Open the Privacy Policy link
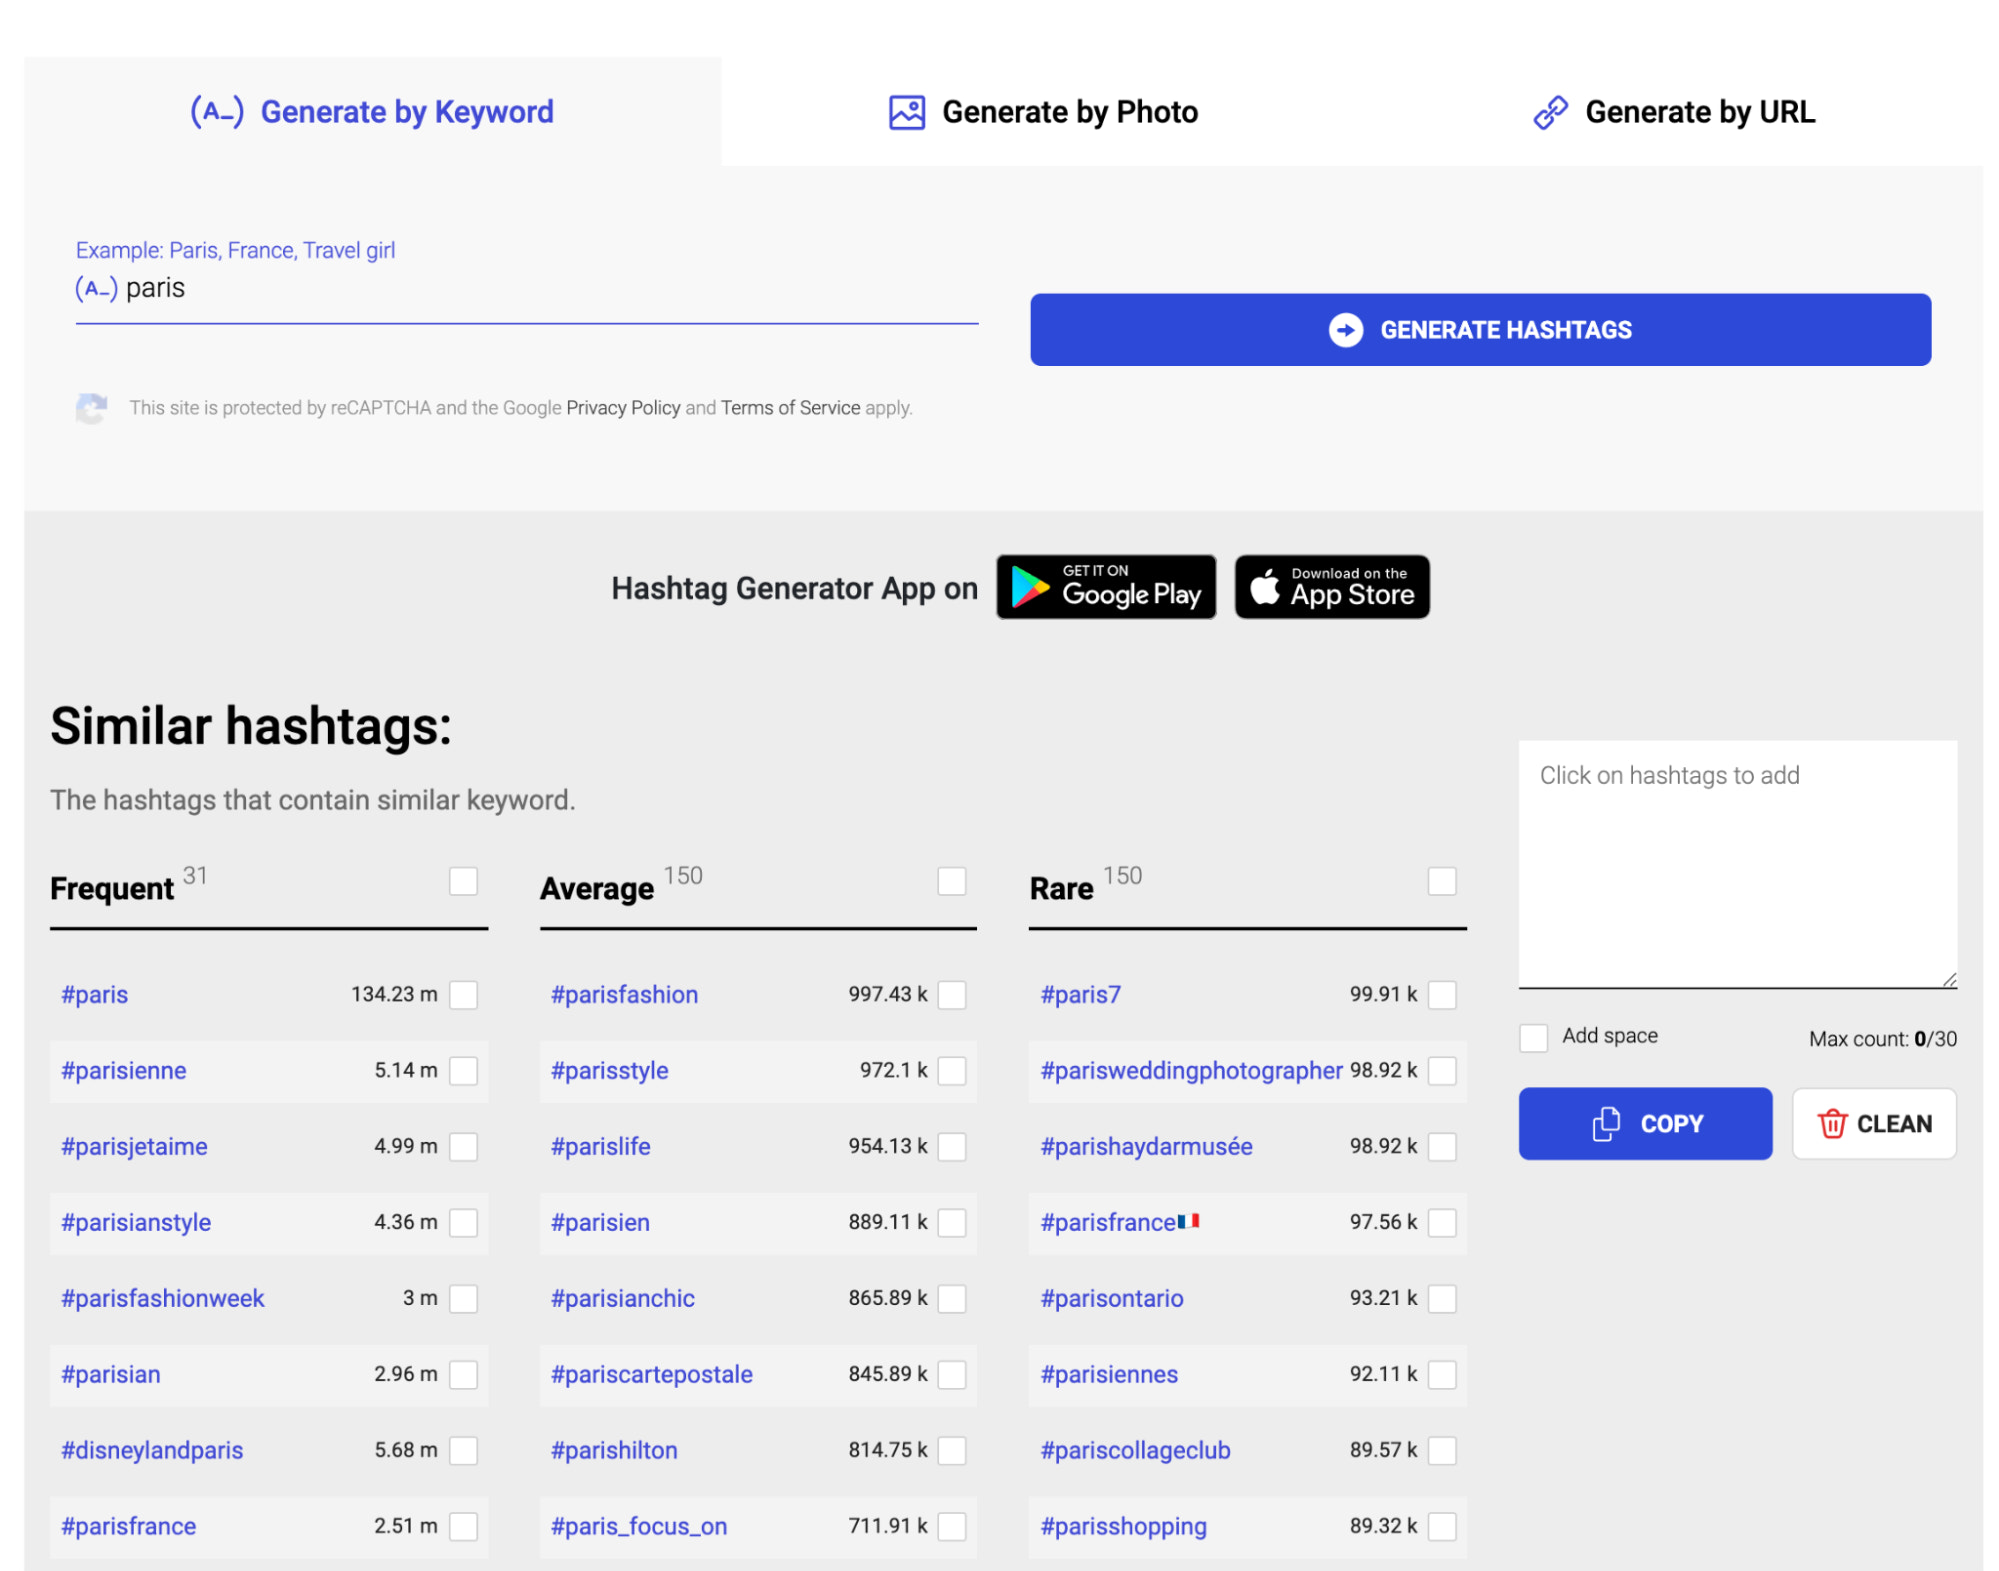 [623, 407]
